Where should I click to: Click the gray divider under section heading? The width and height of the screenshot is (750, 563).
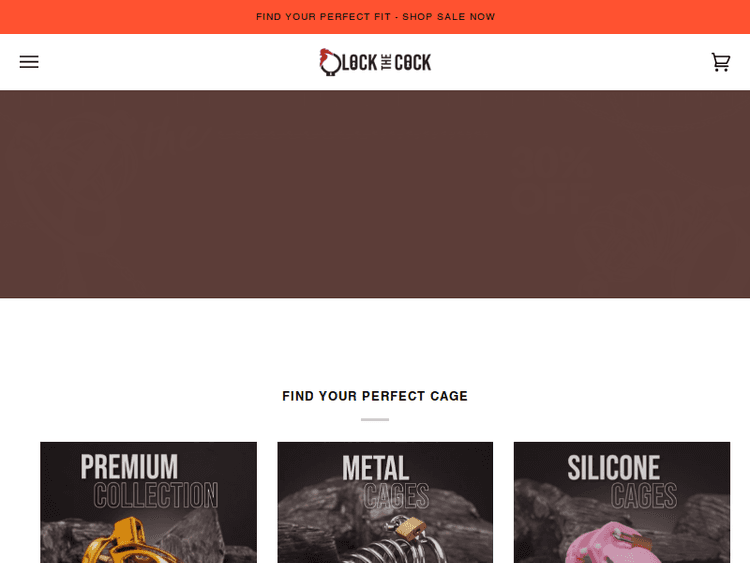coord(375,419)
